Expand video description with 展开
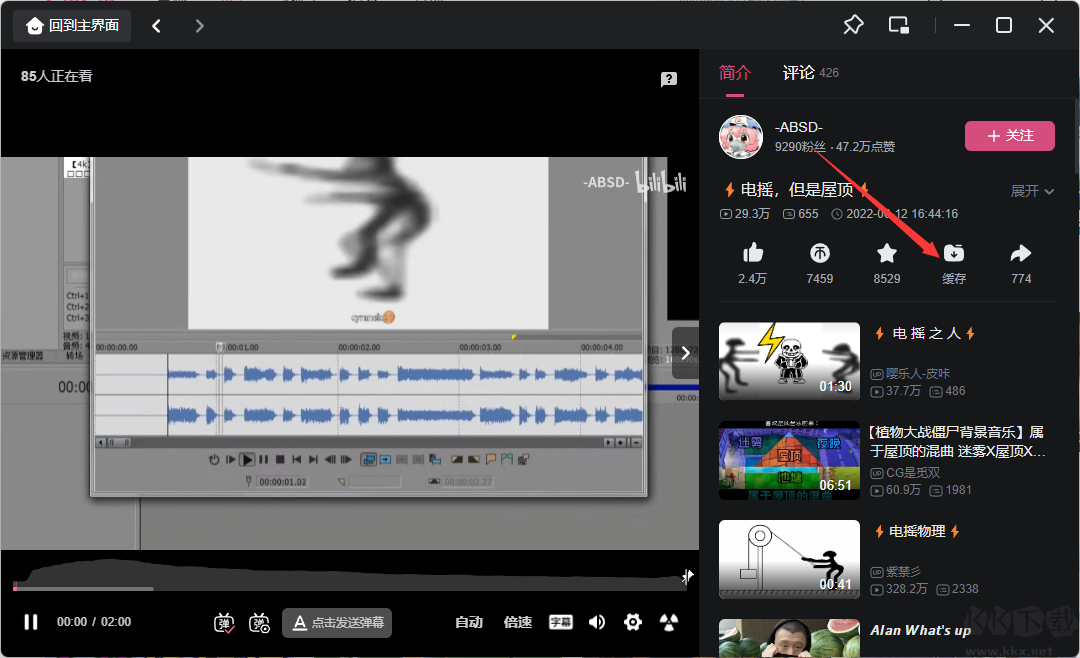1080x658 pixels. click(x=1032, y=191)
